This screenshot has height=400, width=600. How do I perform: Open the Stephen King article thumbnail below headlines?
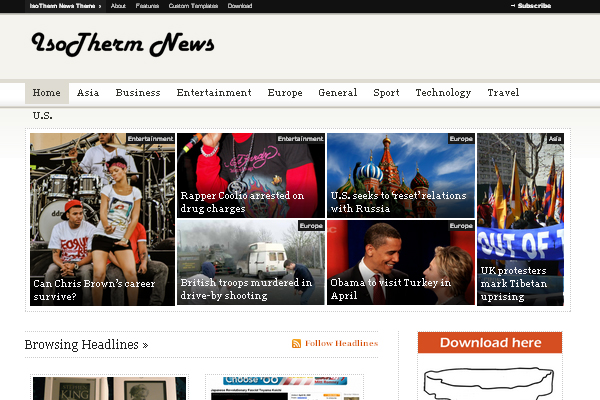pyautogui.click(x=109, y=388)
